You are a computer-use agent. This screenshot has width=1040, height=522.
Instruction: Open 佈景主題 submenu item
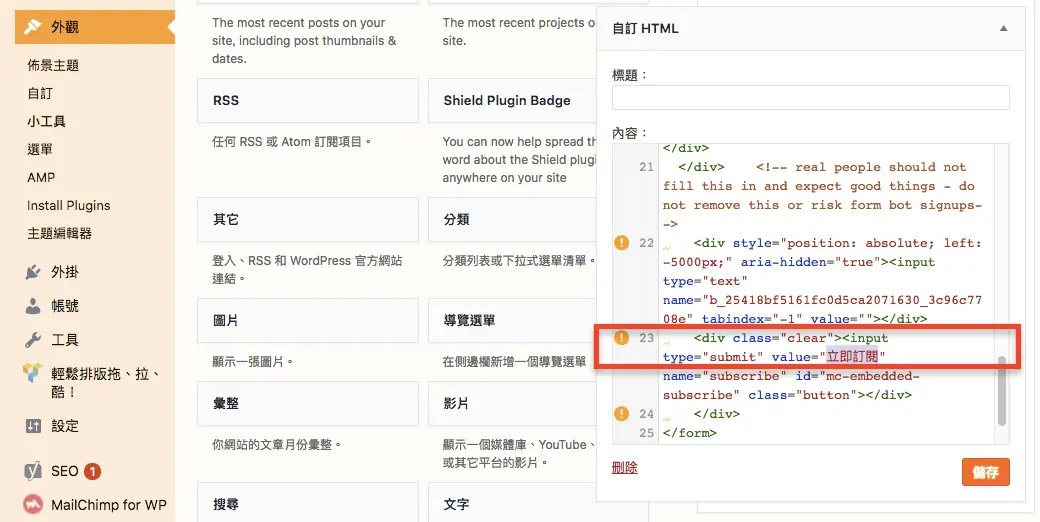pos(53,65)
